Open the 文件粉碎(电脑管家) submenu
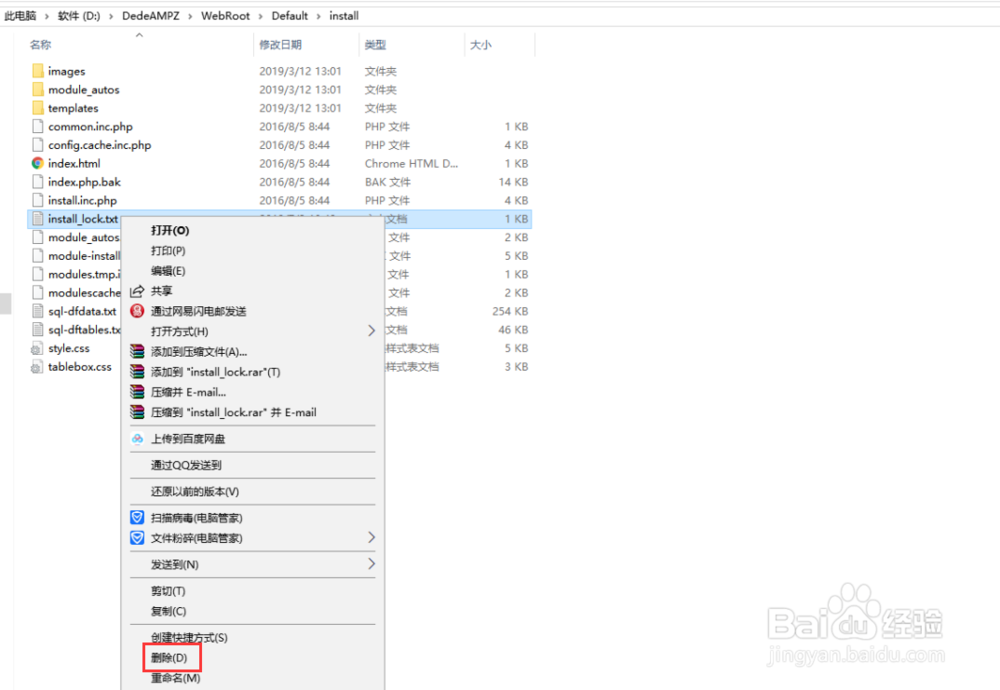This screenshot has height=690, width=1000. [370, 538]
